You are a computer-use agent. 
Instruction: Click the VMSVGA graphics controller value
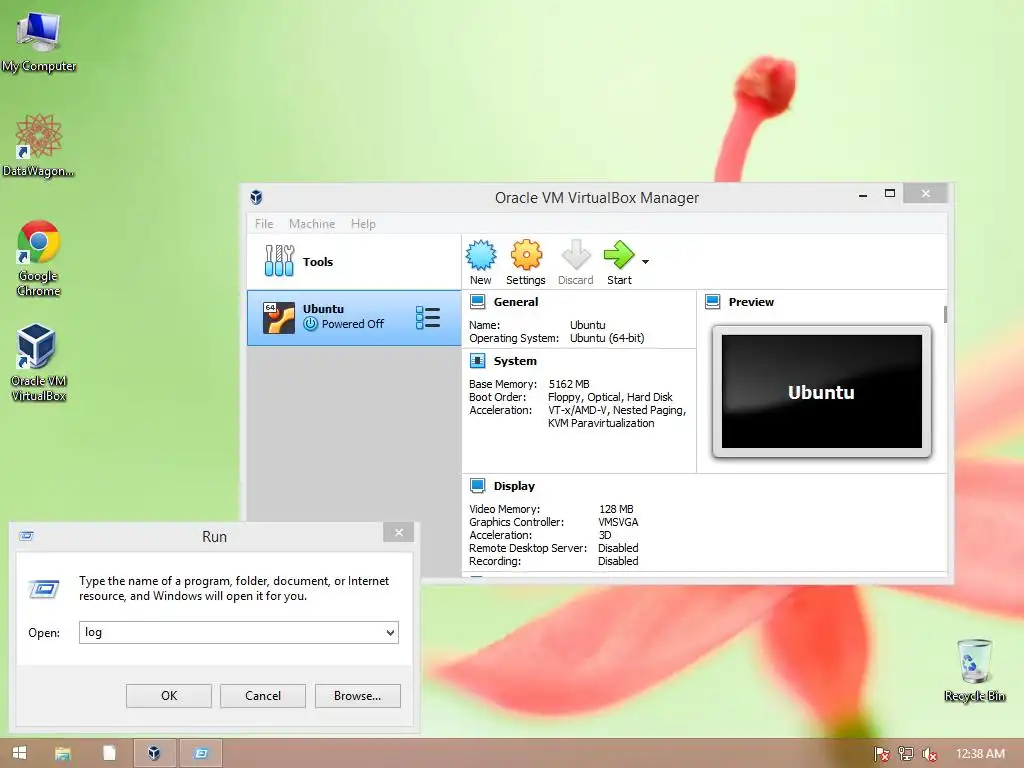coord(618,522)
